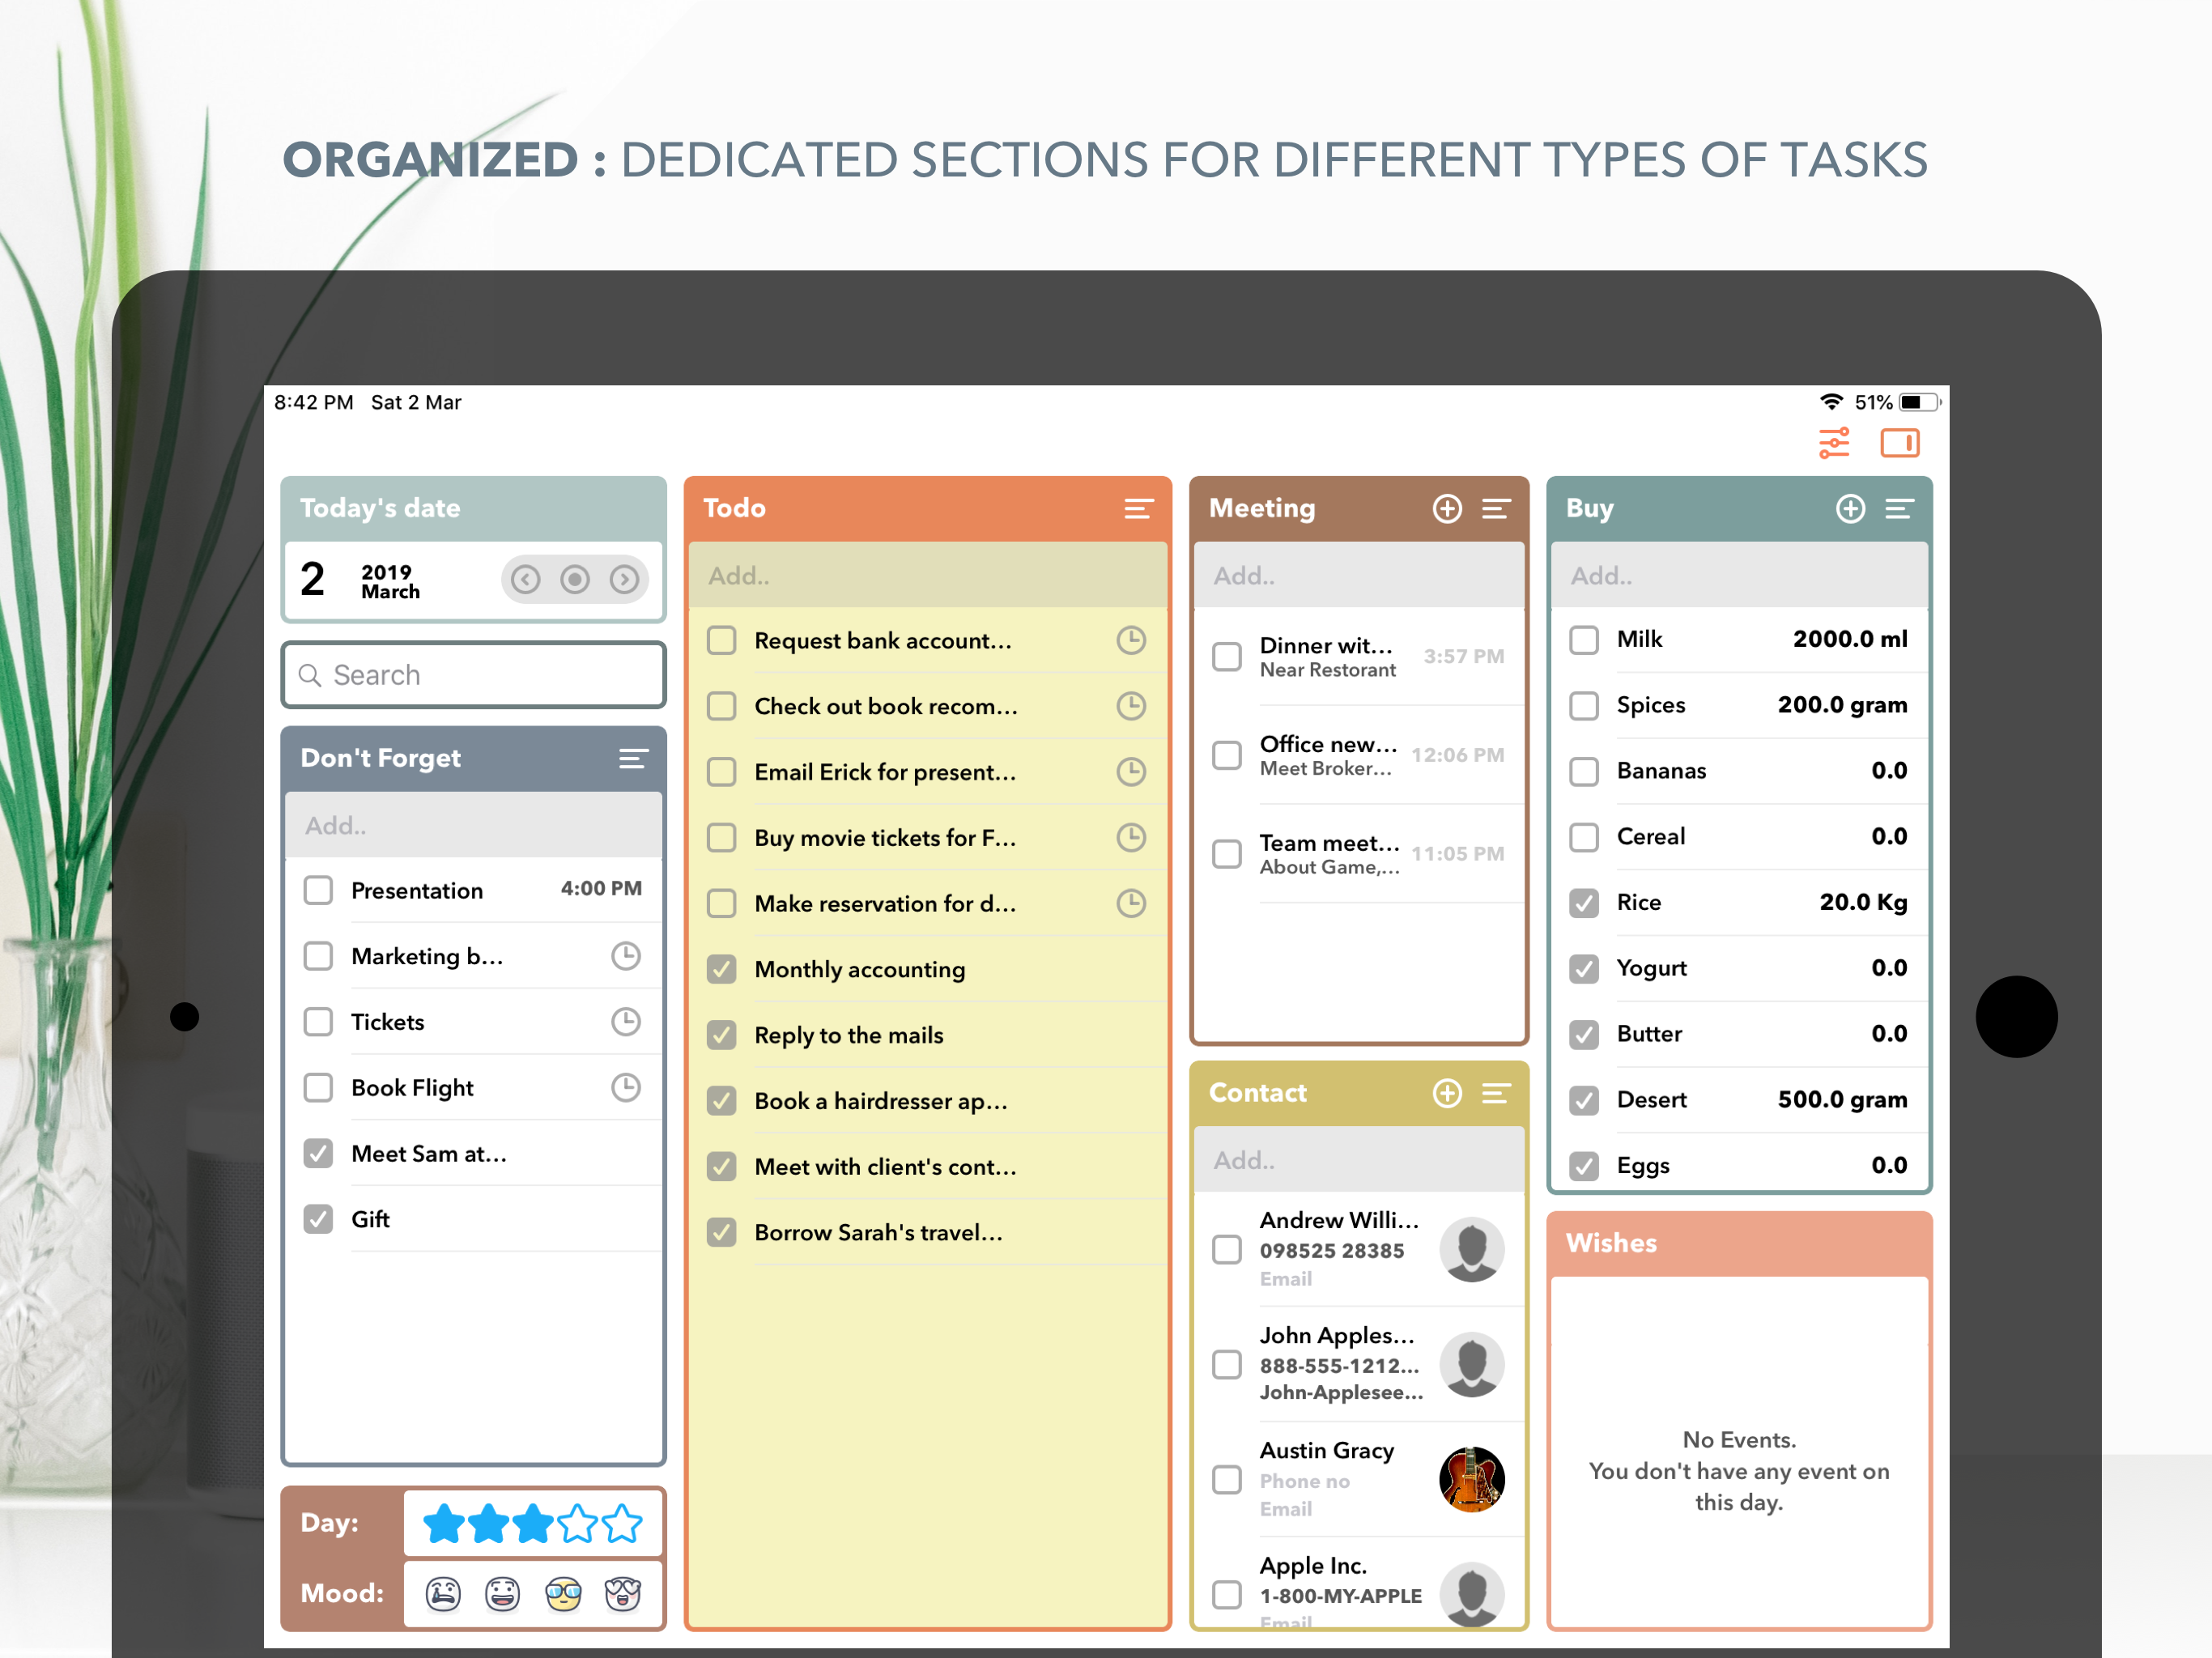The image size is (2212, 1658).
Task: Add a new Contact with plus icon
Action: tap(1447, 1093)
